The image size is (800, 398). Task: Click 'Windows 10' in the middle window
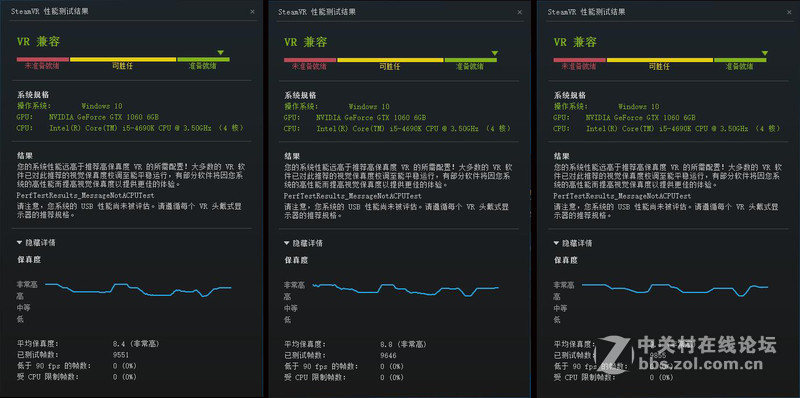(x=369, y=107)
